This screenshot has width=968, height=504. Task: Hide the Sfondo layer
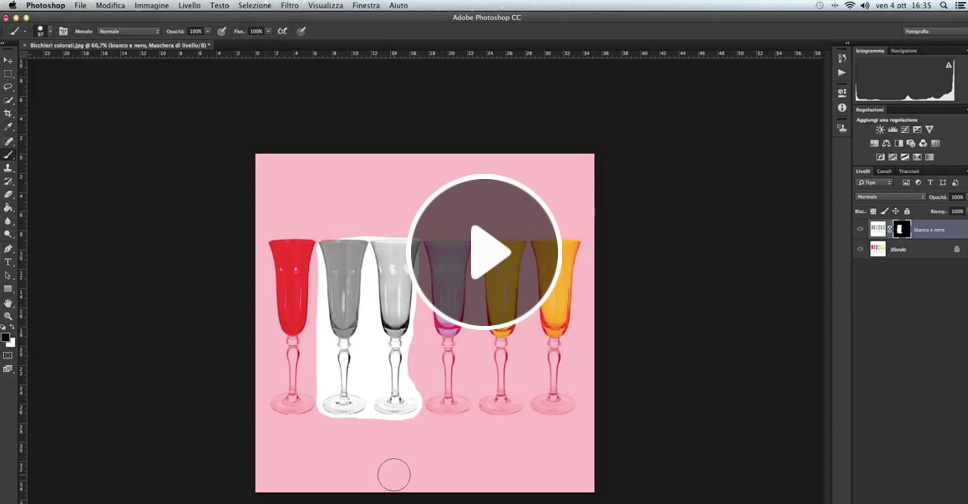click(860, 249)
